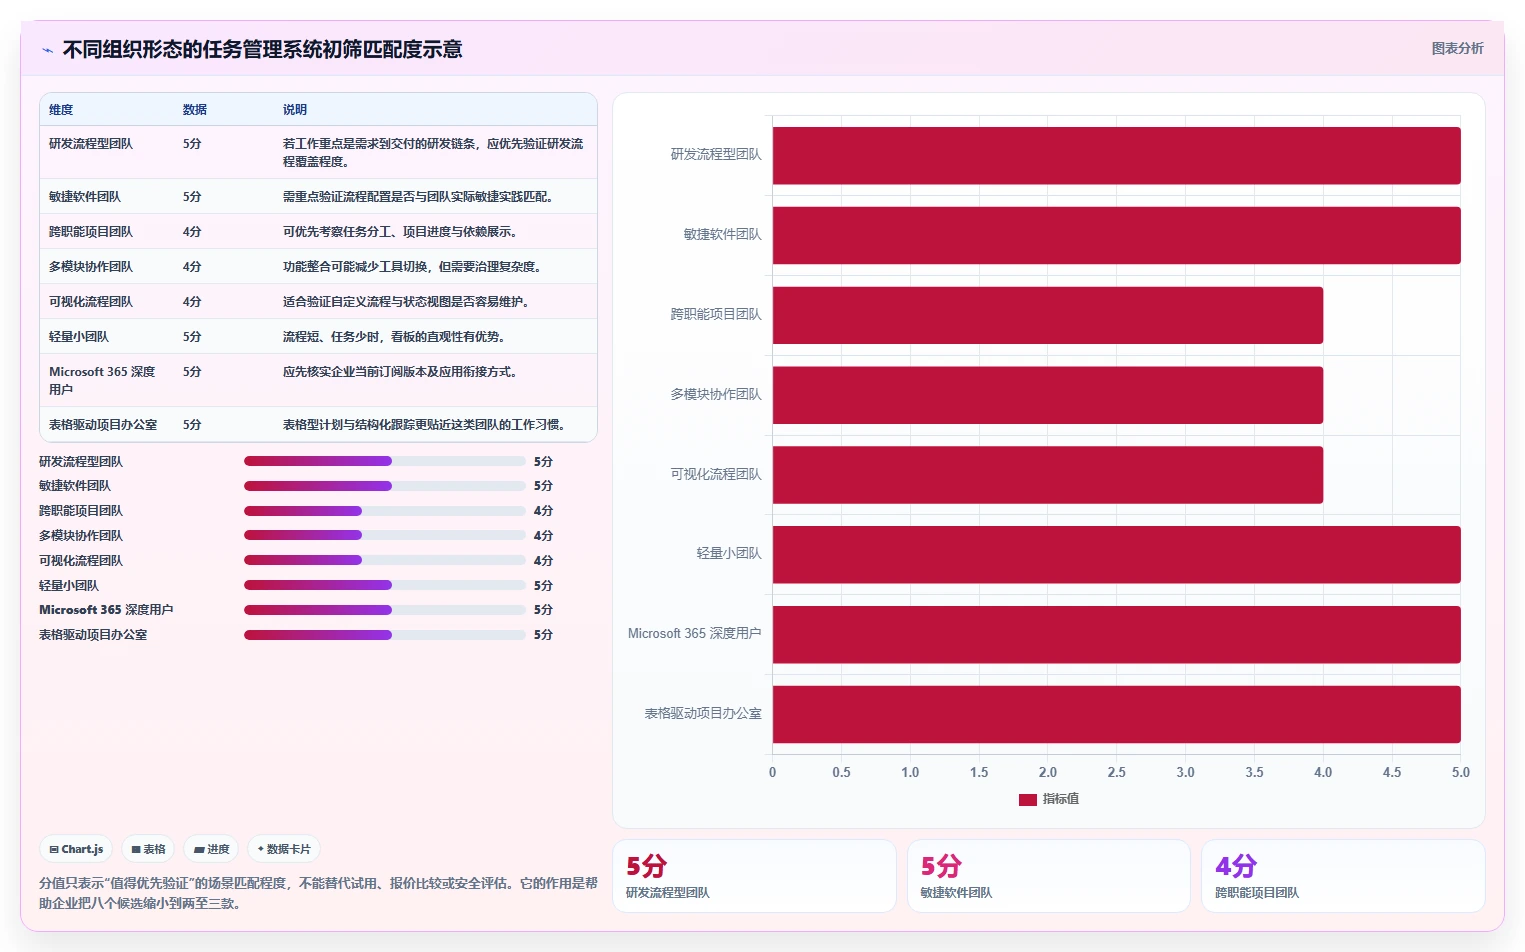This screenshot has width=1525, height=952.
Task: Click the 维度 table column header
Action: (x=61, y=110)
